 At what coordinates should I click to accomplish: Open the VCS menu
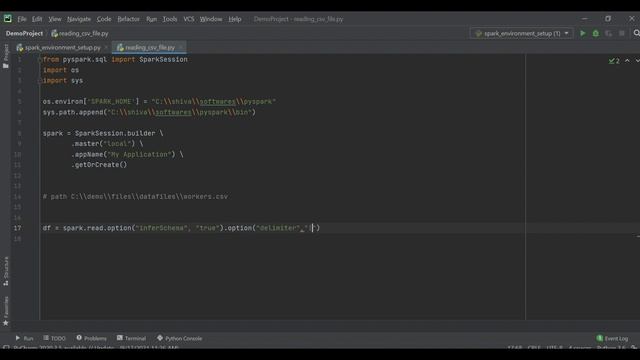pyautogui.click(x=189, y=19)
